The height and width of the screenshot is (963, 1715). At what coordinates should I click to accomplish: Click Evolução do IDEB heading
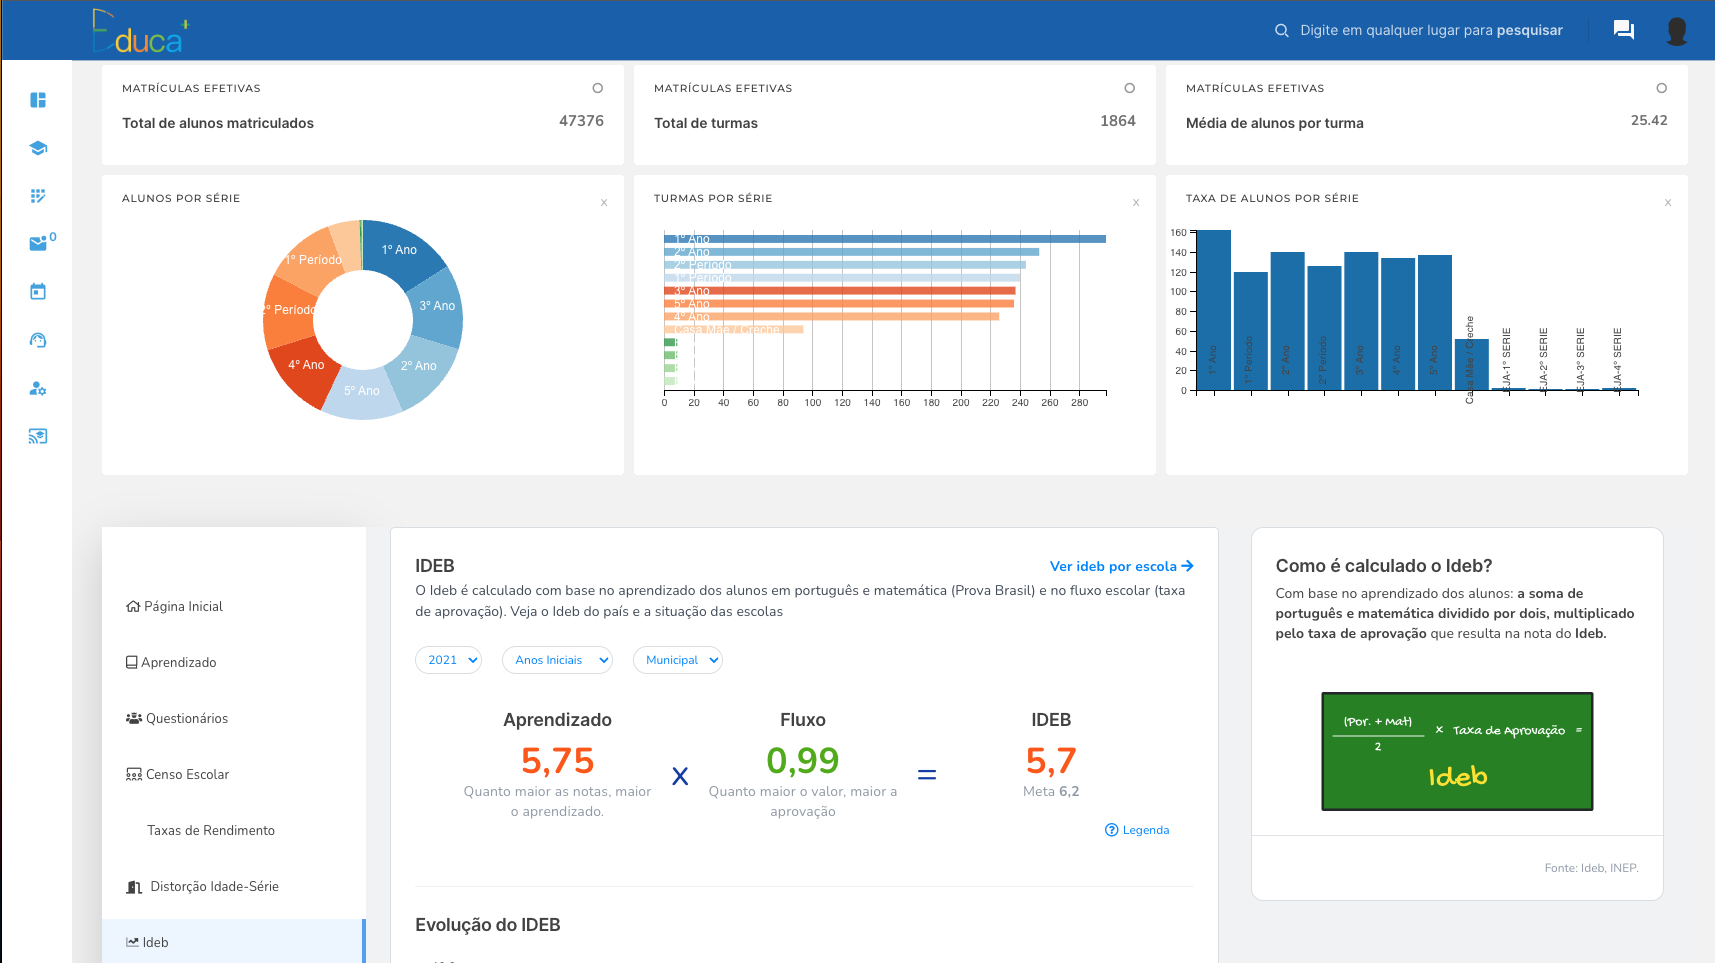tap(487, 925)
